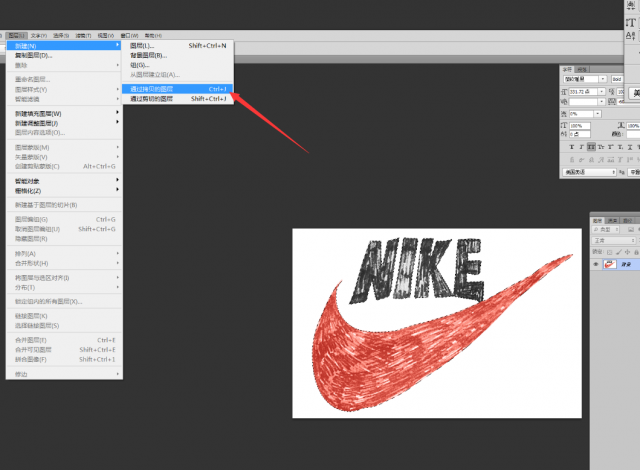Toggle Underline text style button
Viewport: 640px width, 470px height.
630,147
